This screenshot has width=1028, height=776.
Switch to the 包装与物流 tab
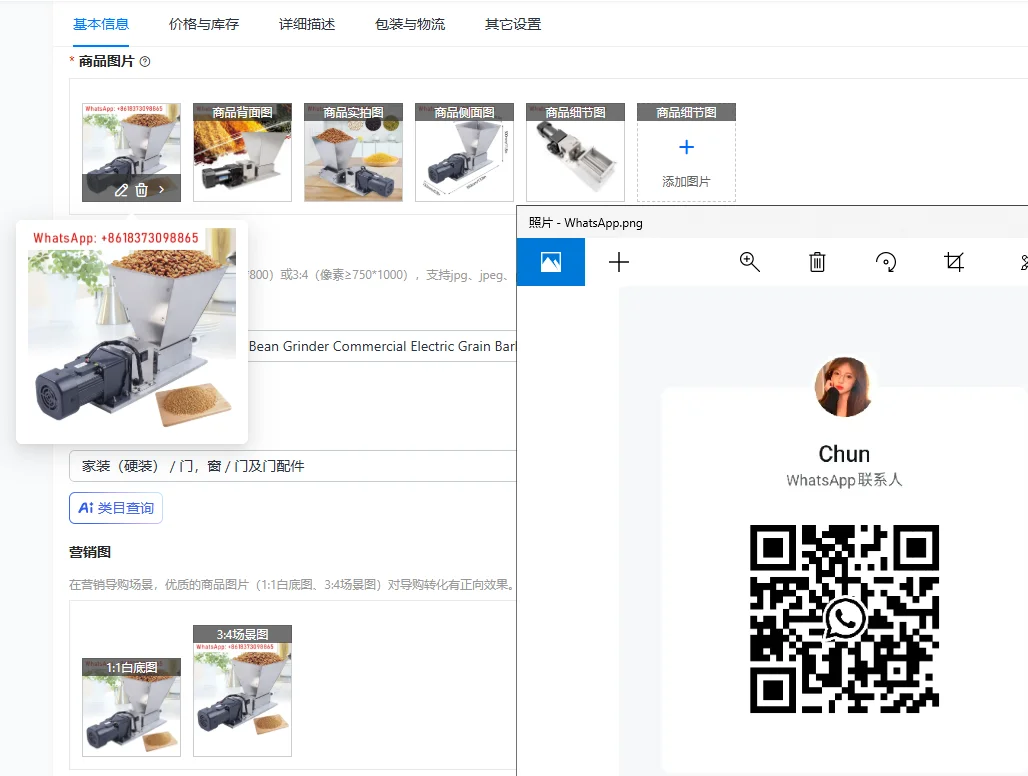(410, 22)
